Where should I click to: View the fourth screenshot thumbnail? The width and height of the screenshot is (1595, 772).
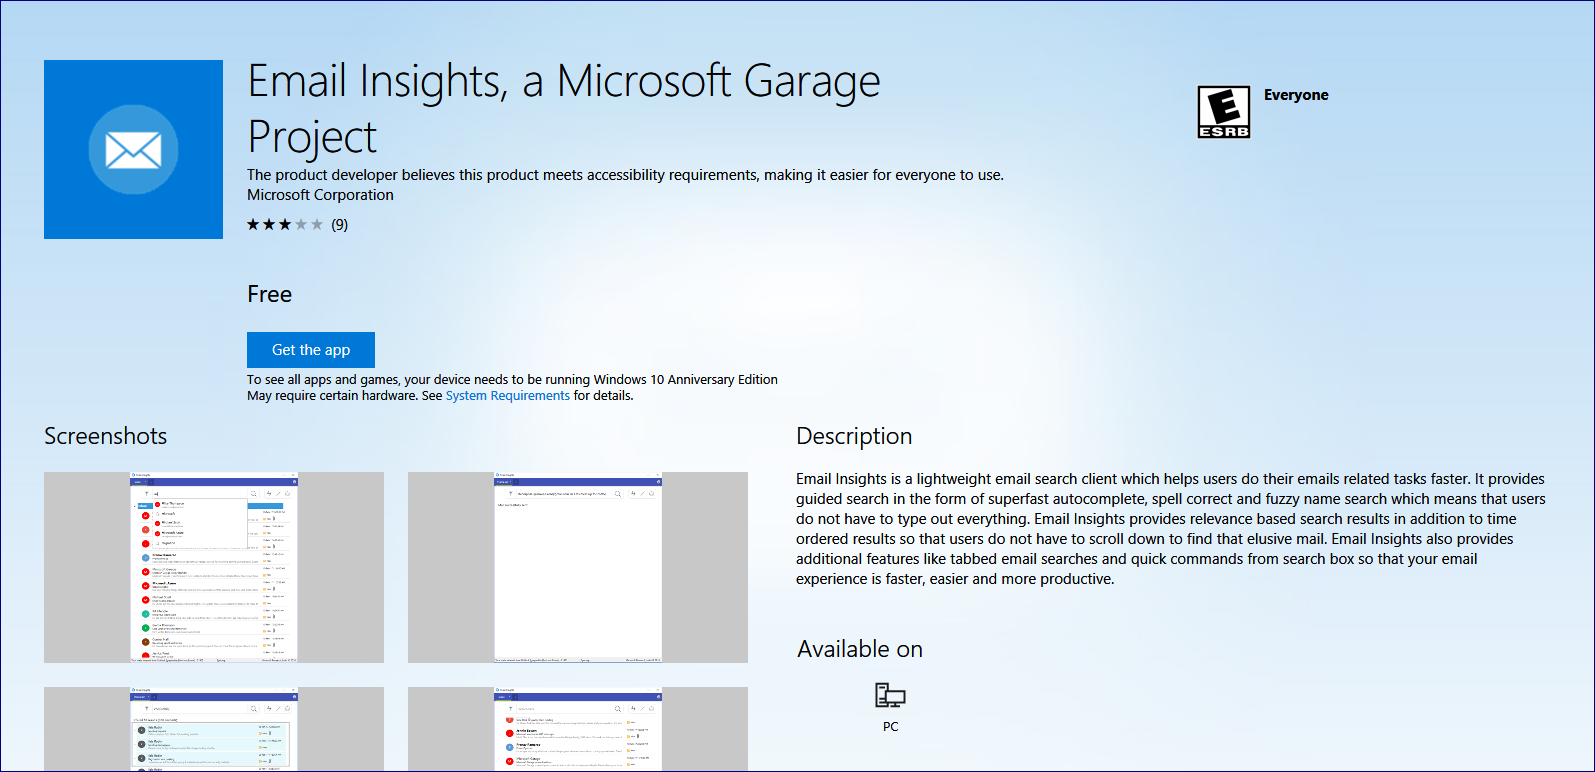(x=578, y=728)
